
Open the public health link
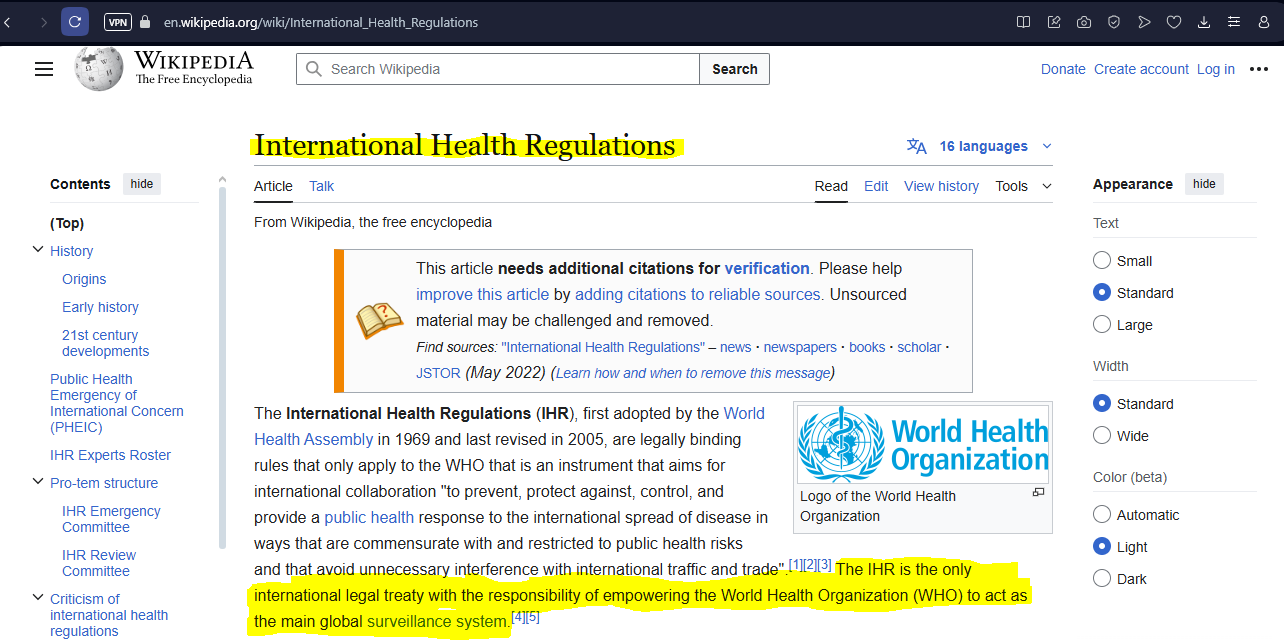click(x=369, y=517)
